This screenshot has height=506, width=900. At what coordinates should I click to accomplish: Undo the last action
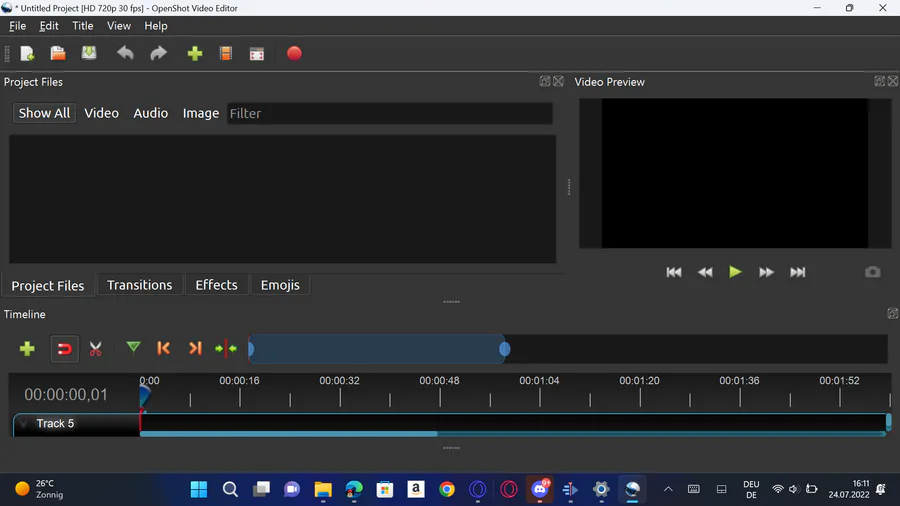coord(125,53)
